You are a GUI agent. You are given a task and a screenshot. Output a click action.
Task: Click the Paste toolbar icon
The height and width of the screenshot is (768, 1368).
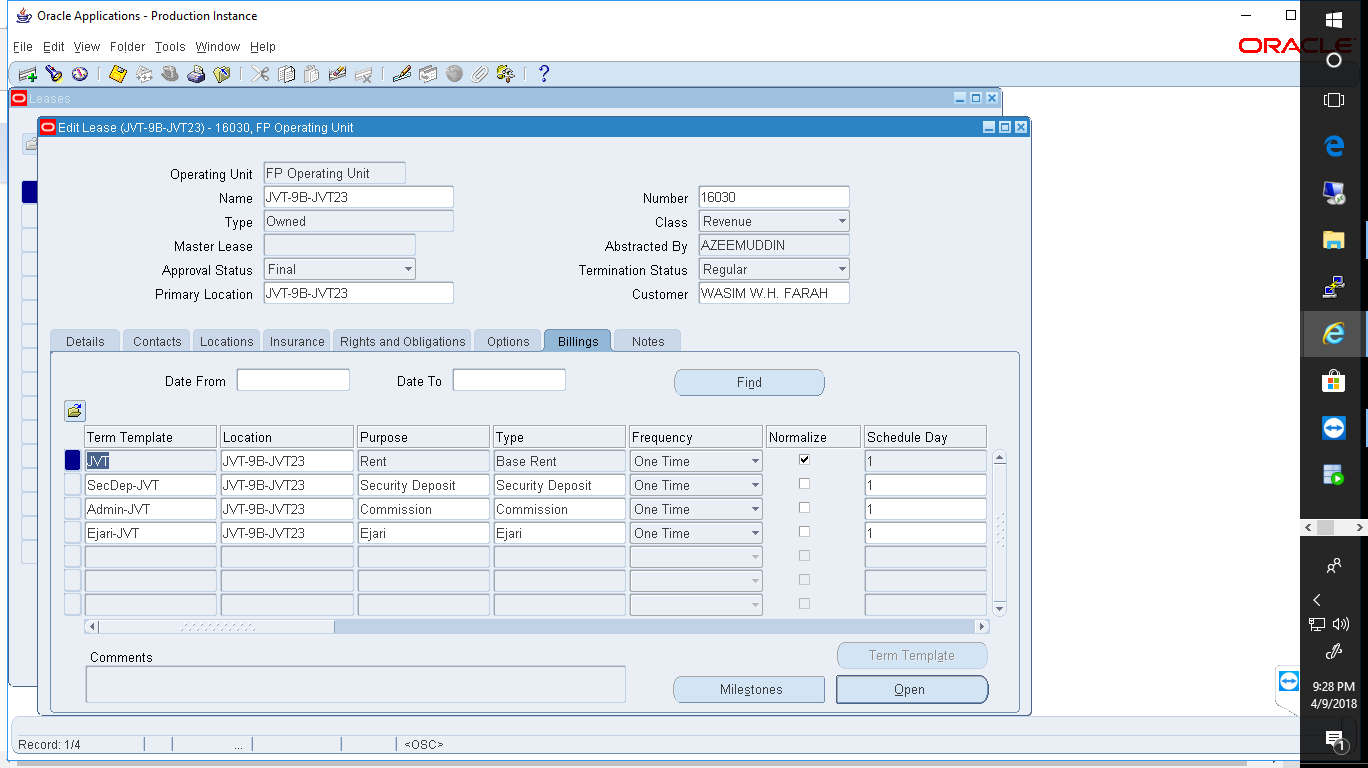(311, 74)
